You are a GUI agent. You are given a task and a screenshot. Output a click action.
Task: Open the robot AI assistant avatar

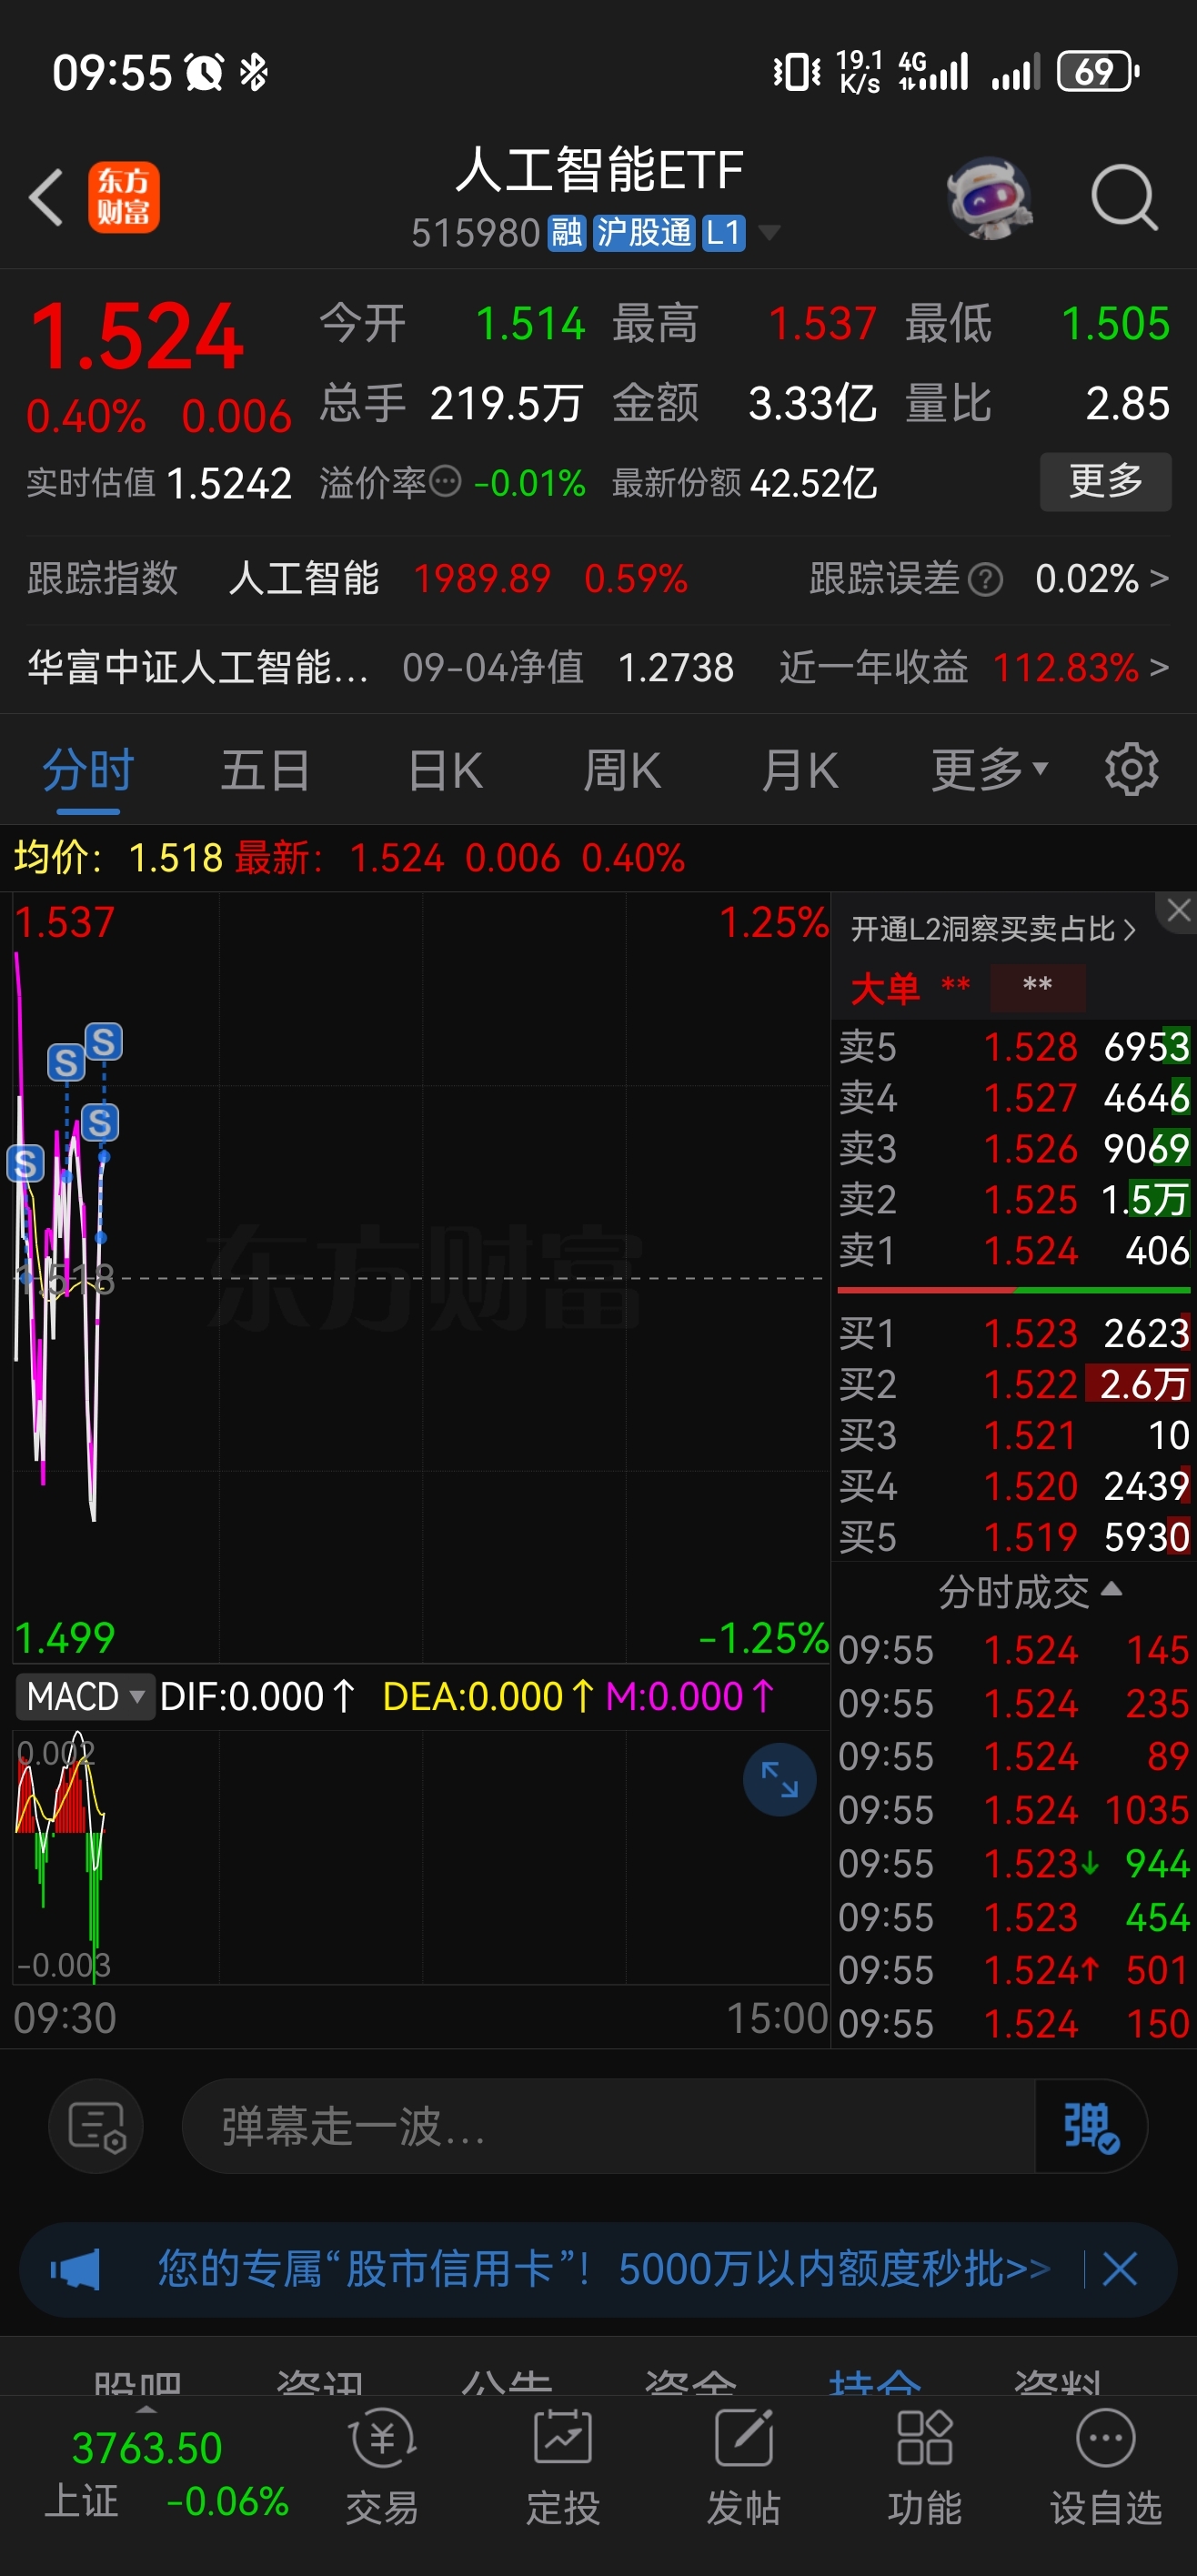coord(990,197)
